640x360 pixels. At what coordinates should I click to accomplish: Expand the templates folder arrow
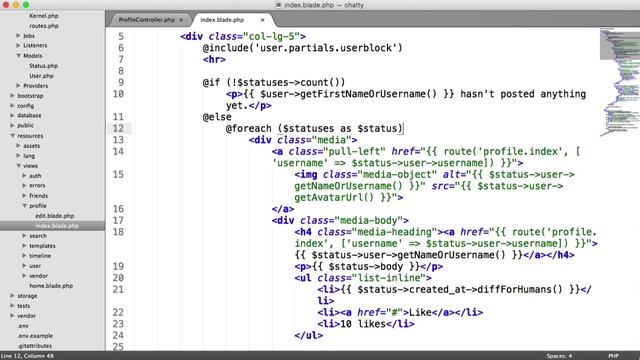point(24,246)
